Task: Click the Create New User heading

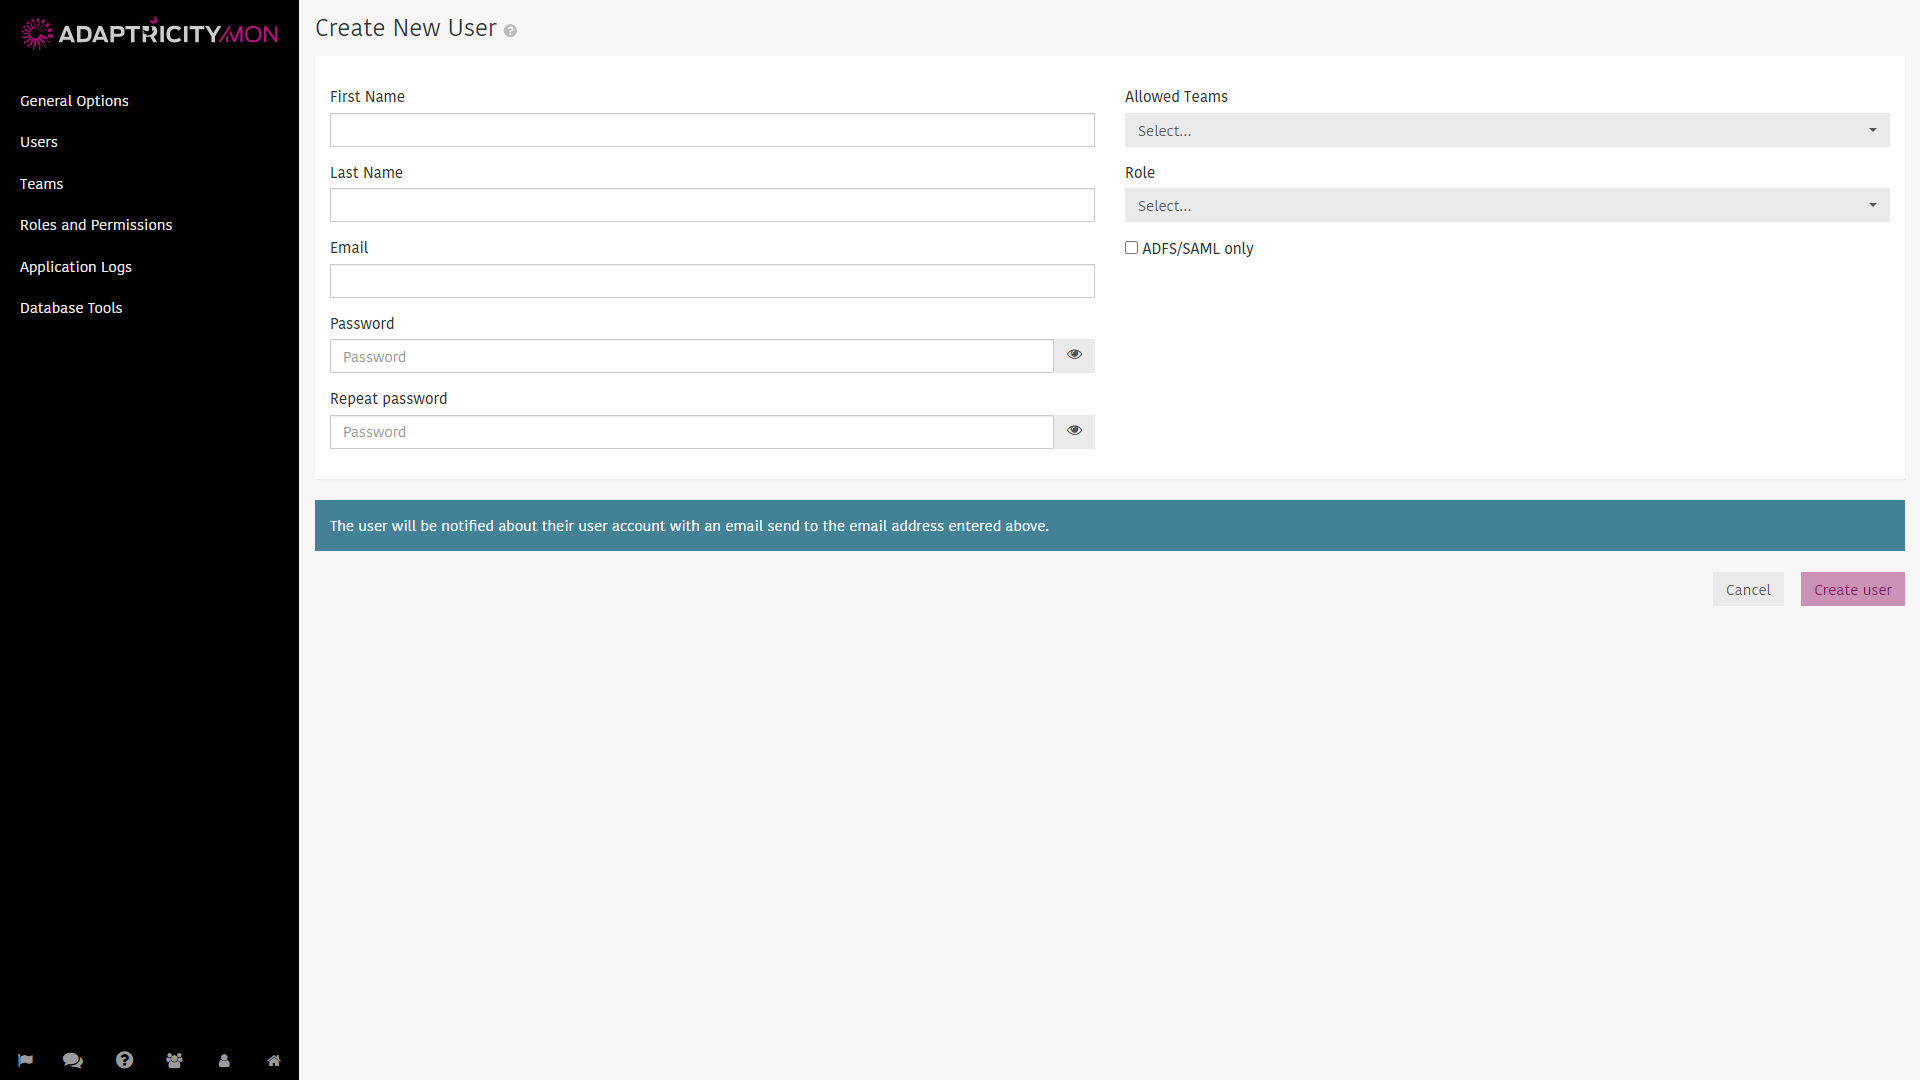Action: point(406,28)
